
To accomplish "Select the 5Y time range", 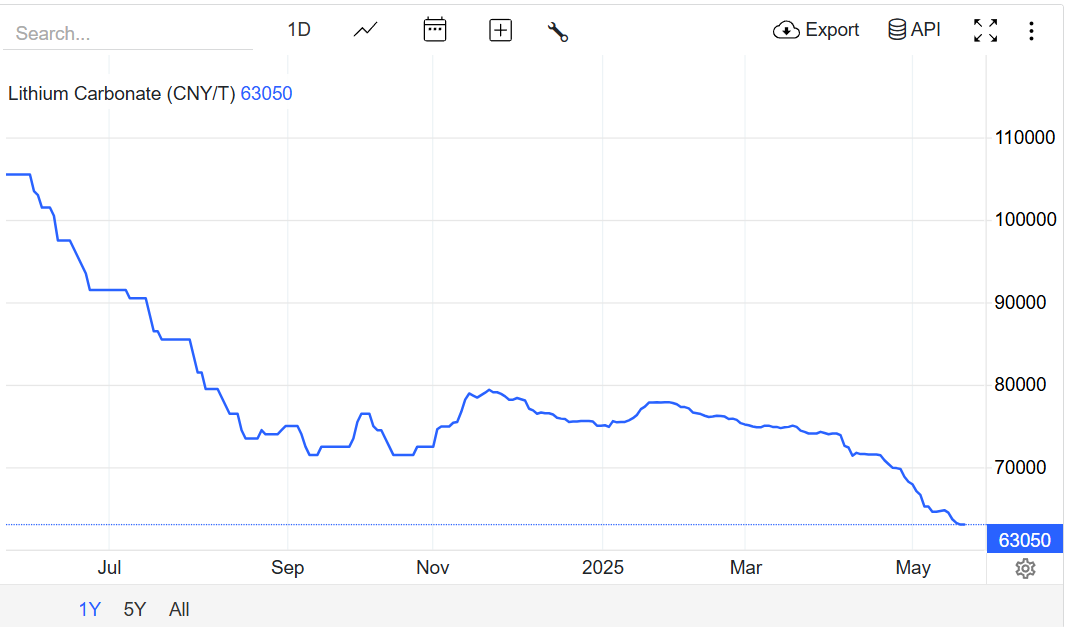I will [x=135, y=609].
